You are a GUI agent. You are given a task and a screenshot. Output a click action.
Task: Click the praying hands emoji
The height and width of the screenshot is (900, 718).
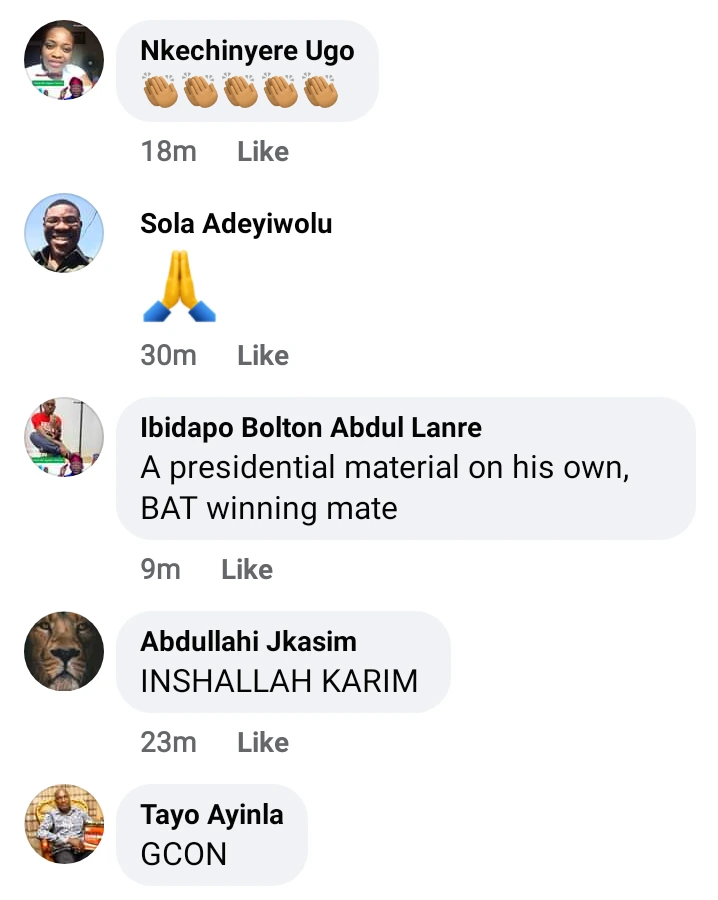tap(180, 286)
